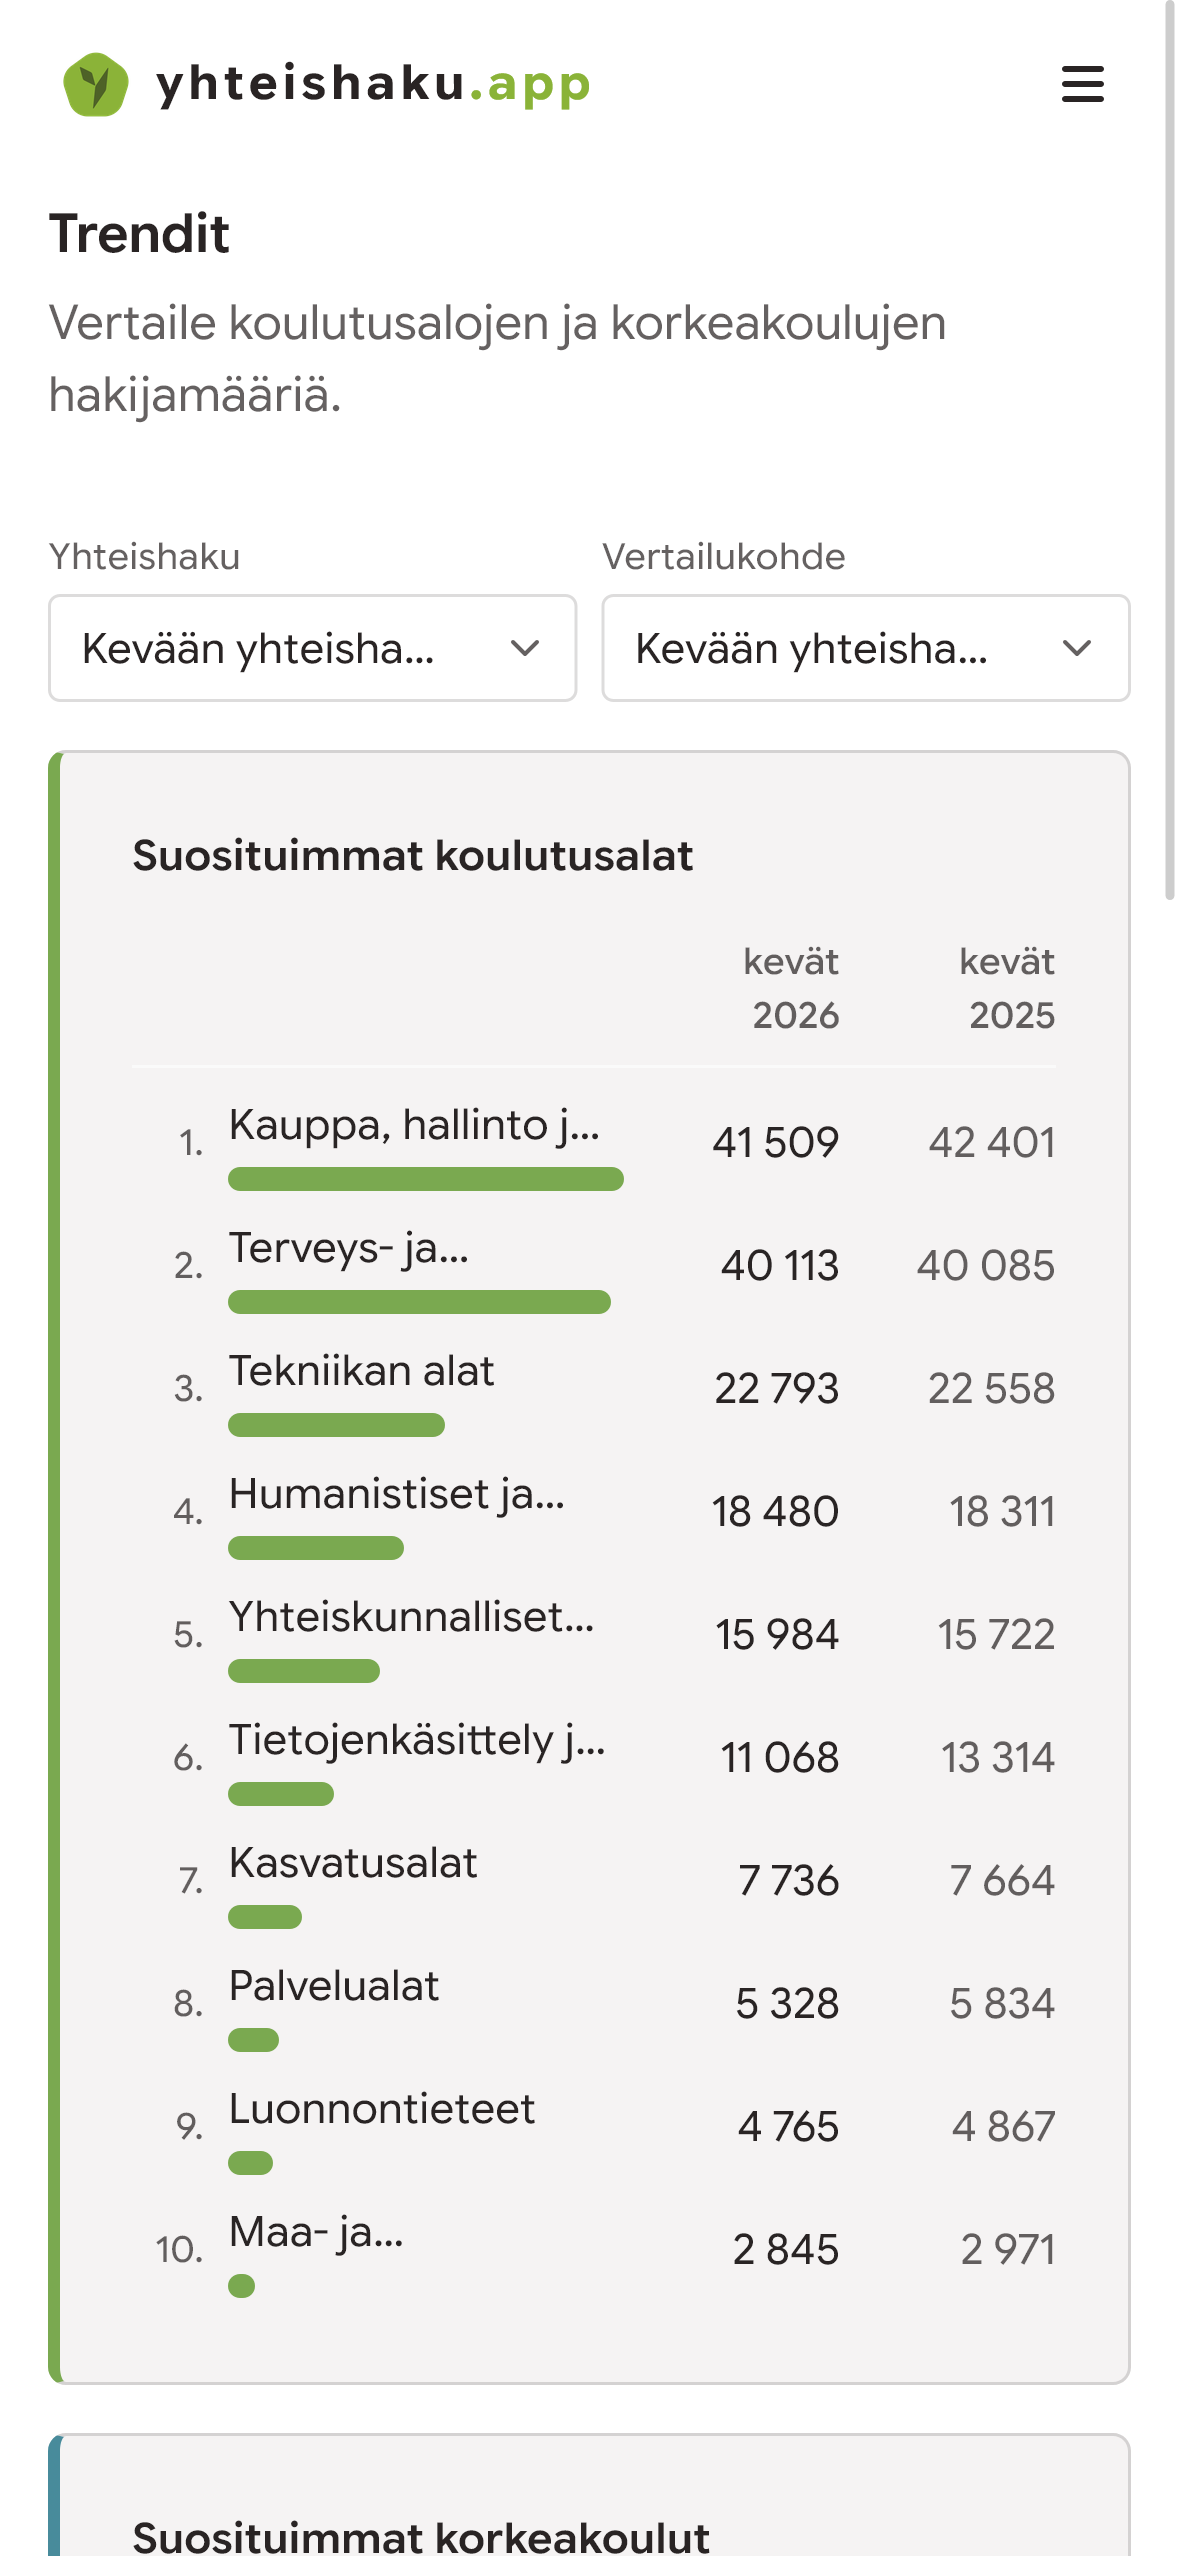1179x2556 pixels.
Task: Click the Tekniikan alat progress bar
Action: (336, 1425)
